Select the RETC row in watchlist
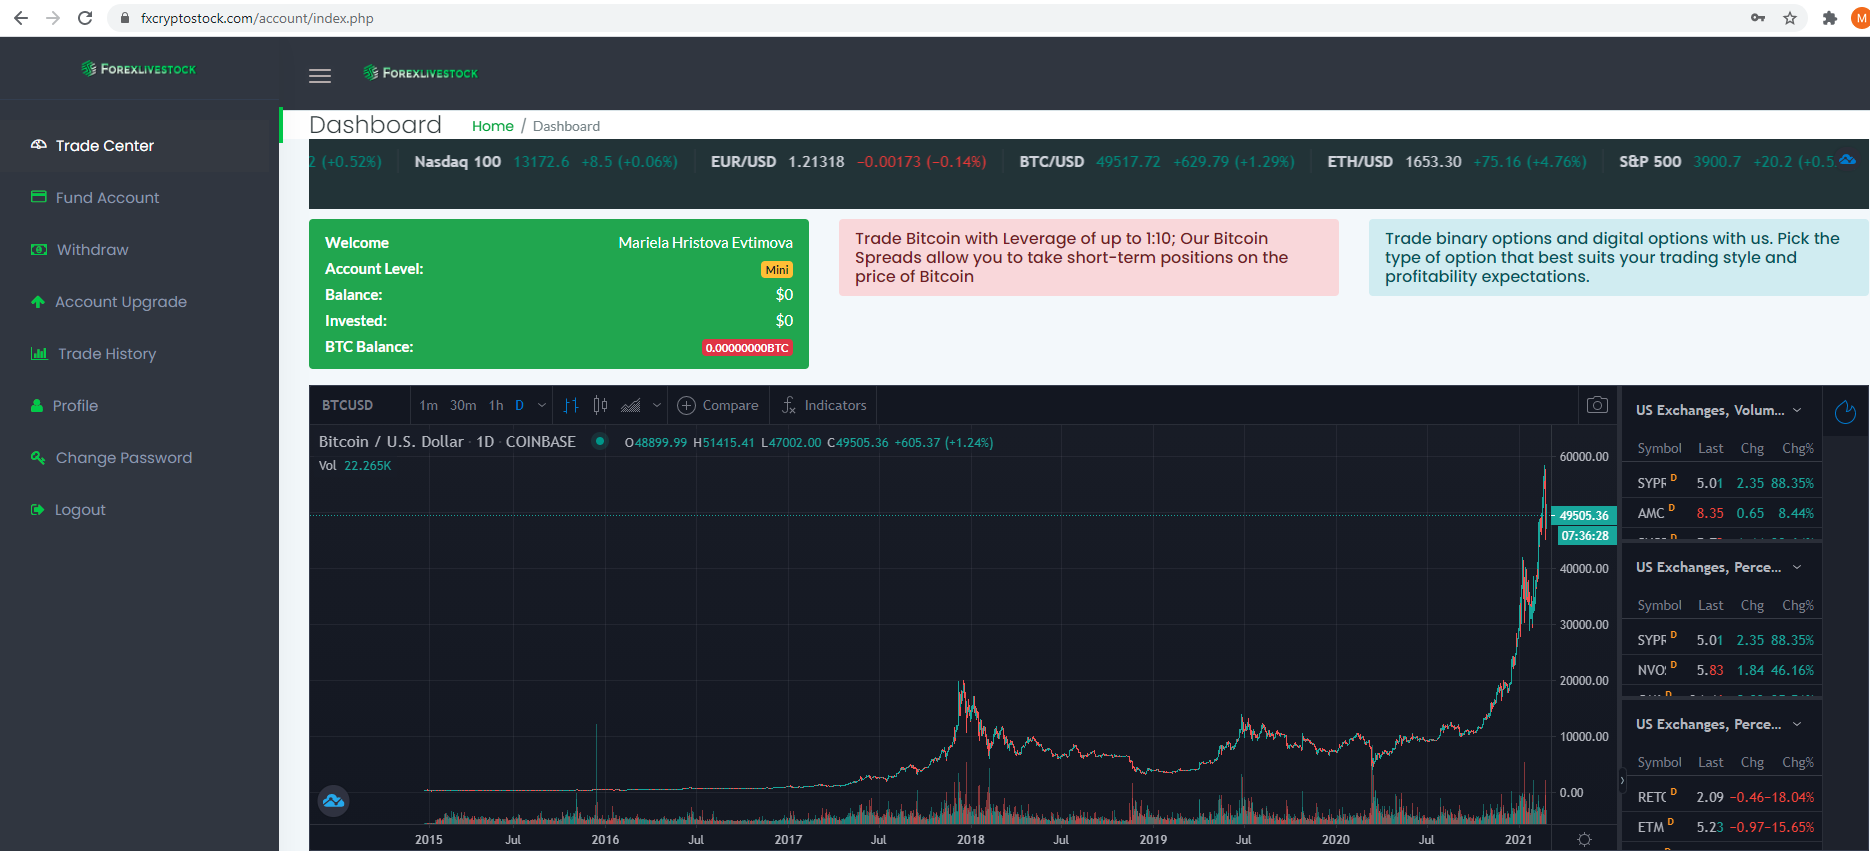The image size is (1870, 851). (x=1724, y=797)
